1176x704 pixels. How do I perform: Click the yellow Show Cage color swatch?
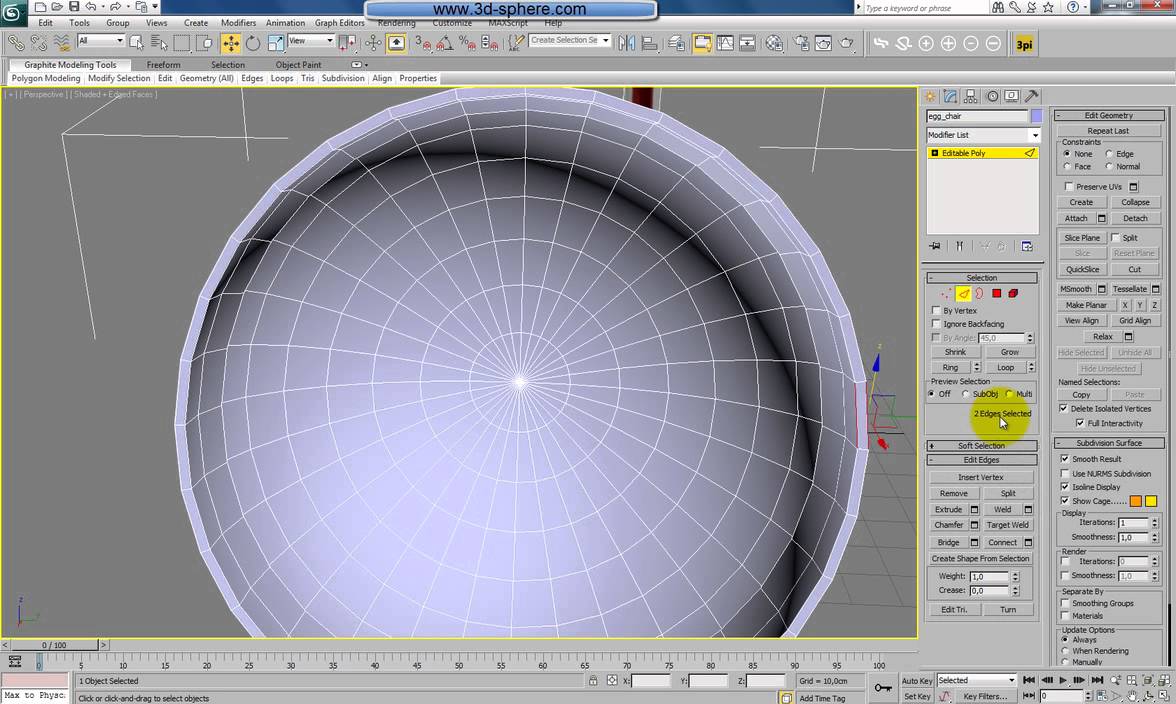coord(1151,501)
